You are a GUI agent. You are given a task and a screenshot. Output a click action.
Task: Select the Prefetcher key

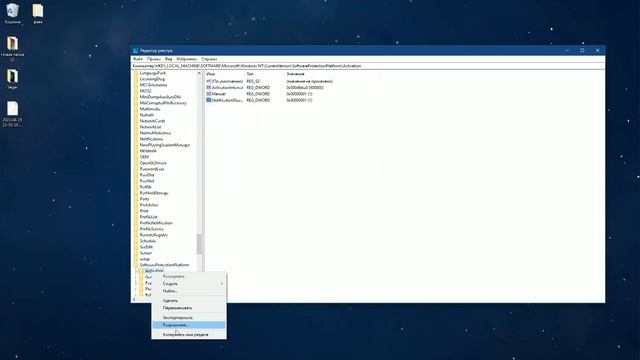(149, 205)
